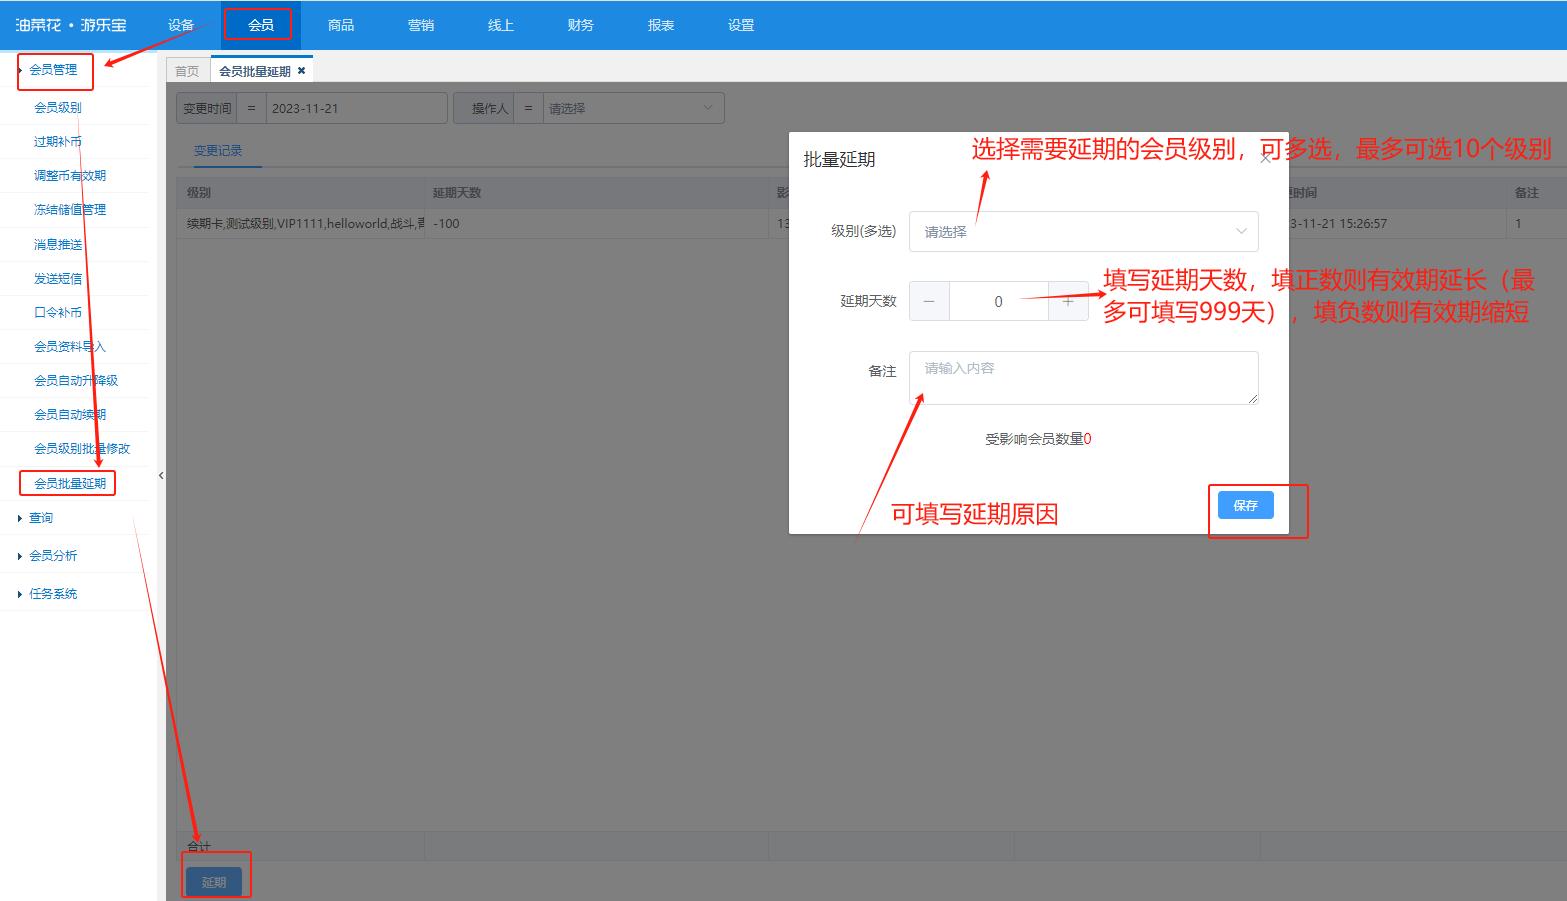This screenshot has width=1567, height=901.
Task: Open 会员自动续期 in the sidebar
Action: 70,414
